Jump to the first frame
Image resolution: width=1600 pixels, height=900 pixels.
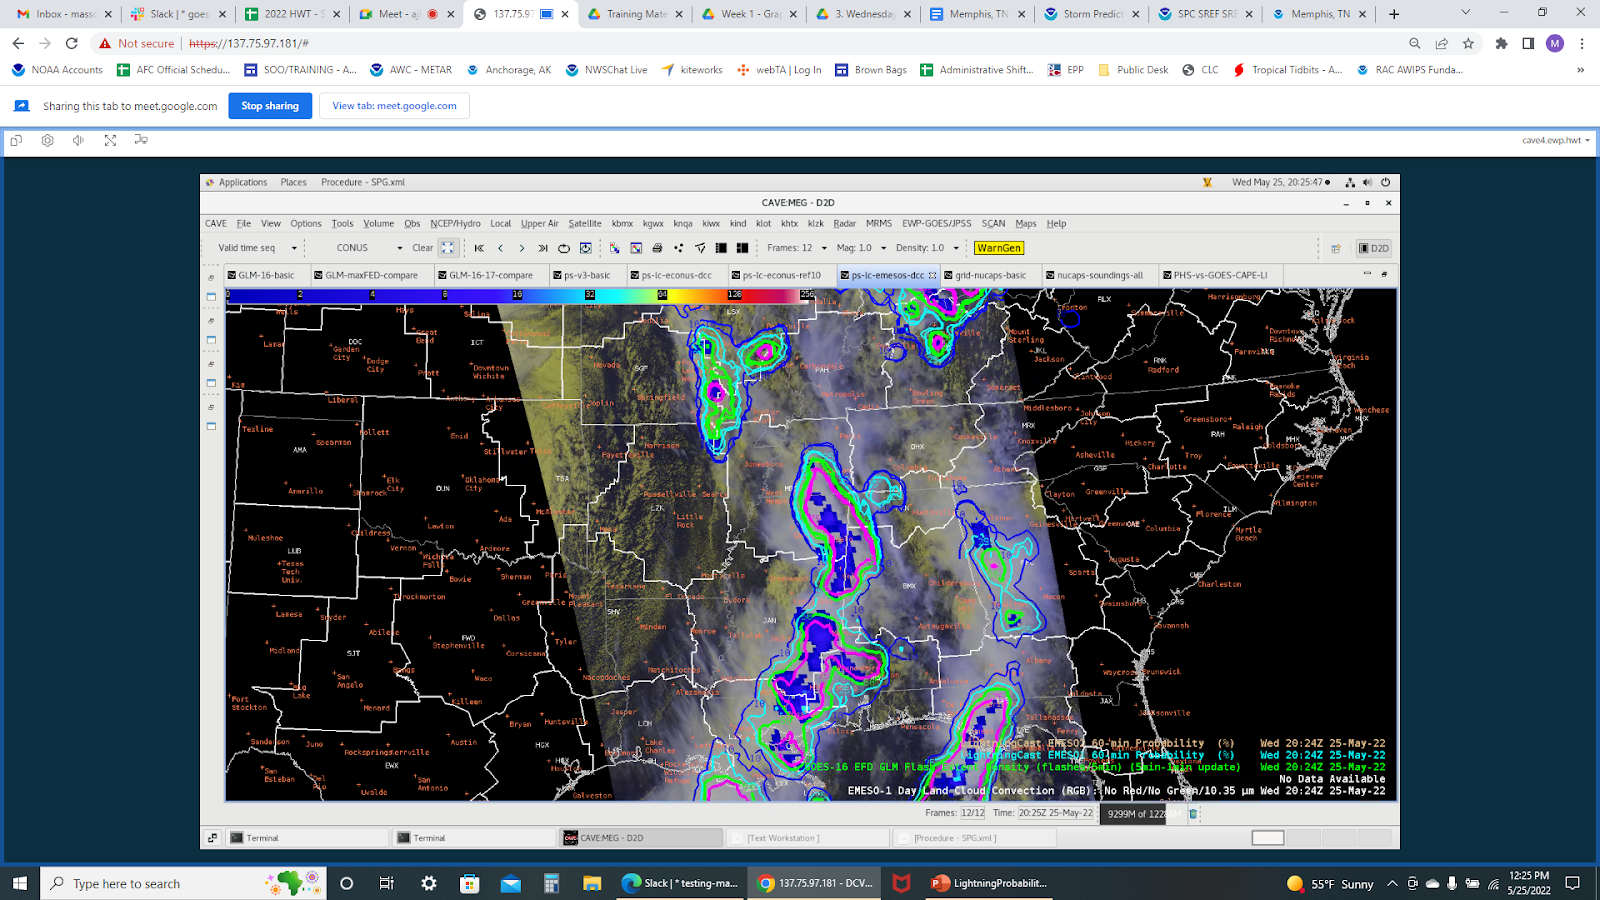479,248
